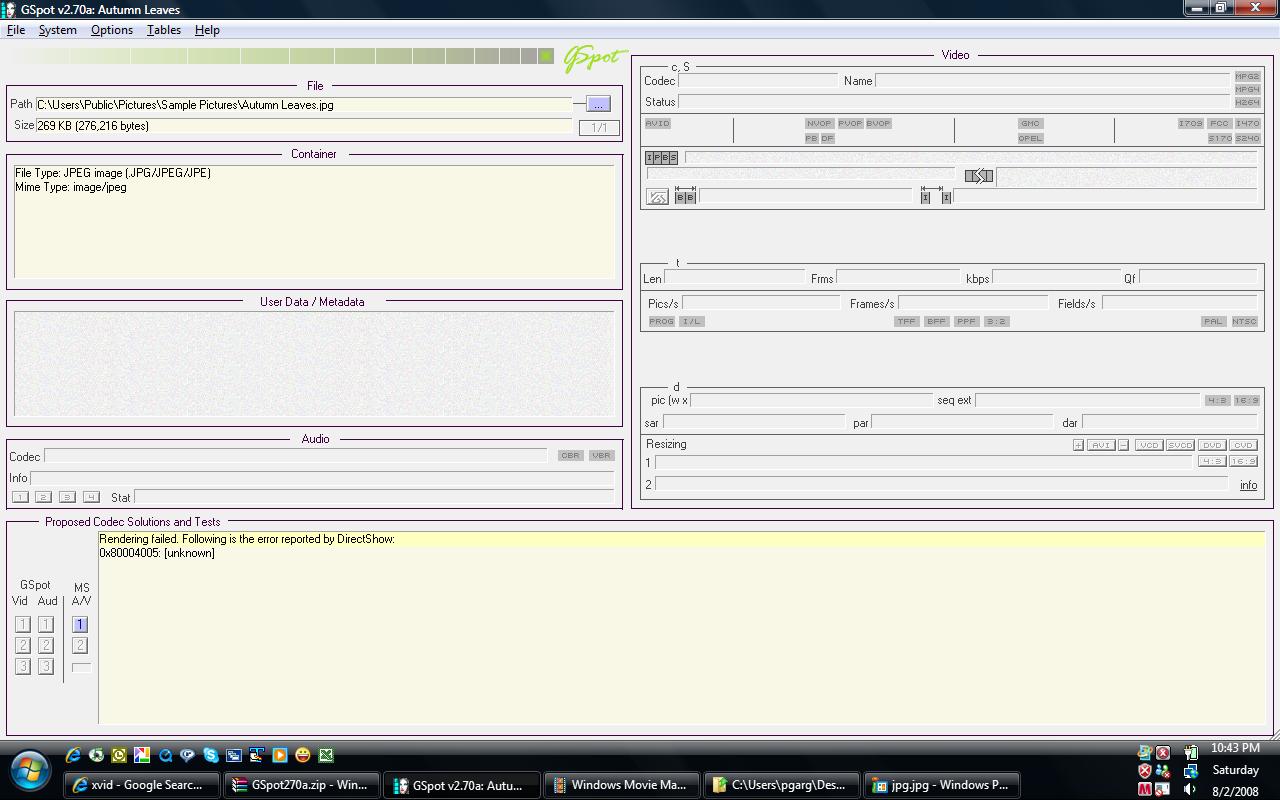The height and width of the screenshot is (800, 1280).
Task: Click the minus button in Resizing
Action: (1123, 445)
